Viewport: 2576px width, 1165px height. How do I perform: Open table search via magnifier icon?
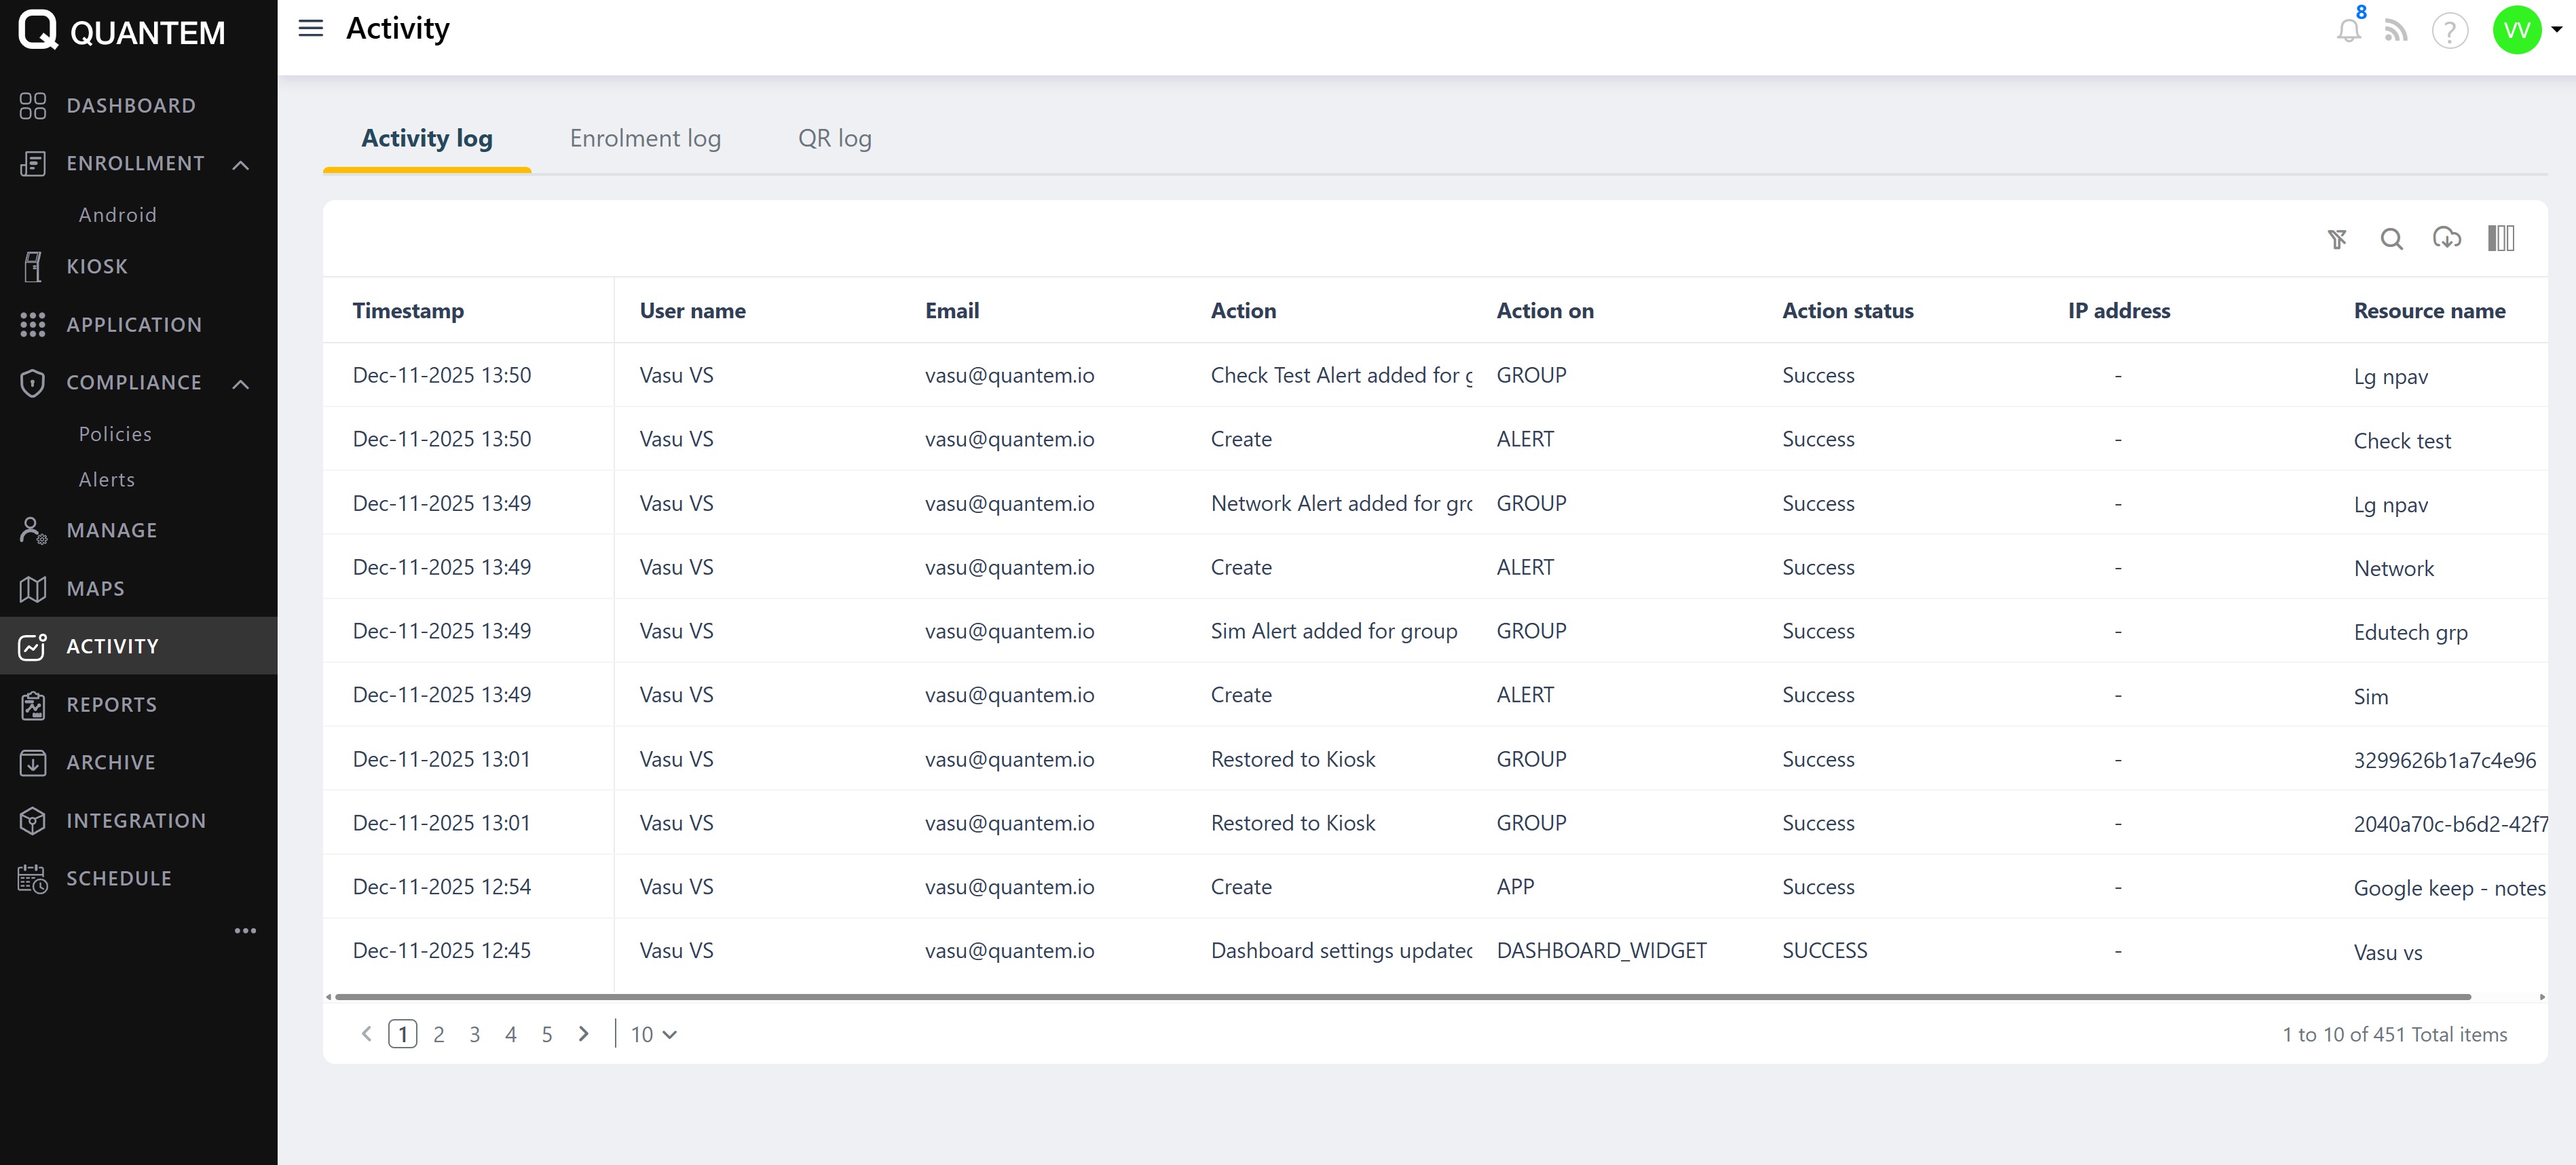coord(2391,239)
